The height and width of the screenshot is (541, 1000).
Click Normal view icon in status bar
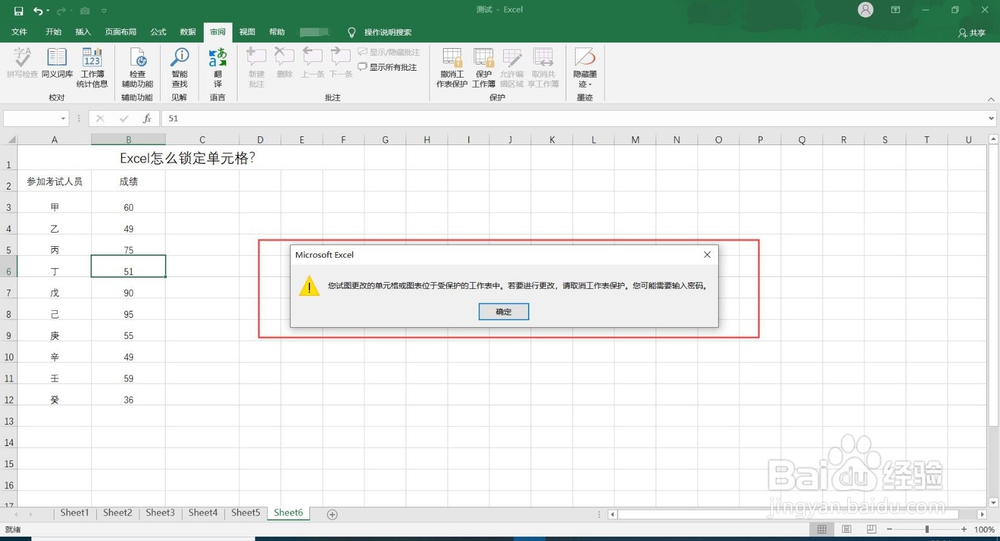822,530
